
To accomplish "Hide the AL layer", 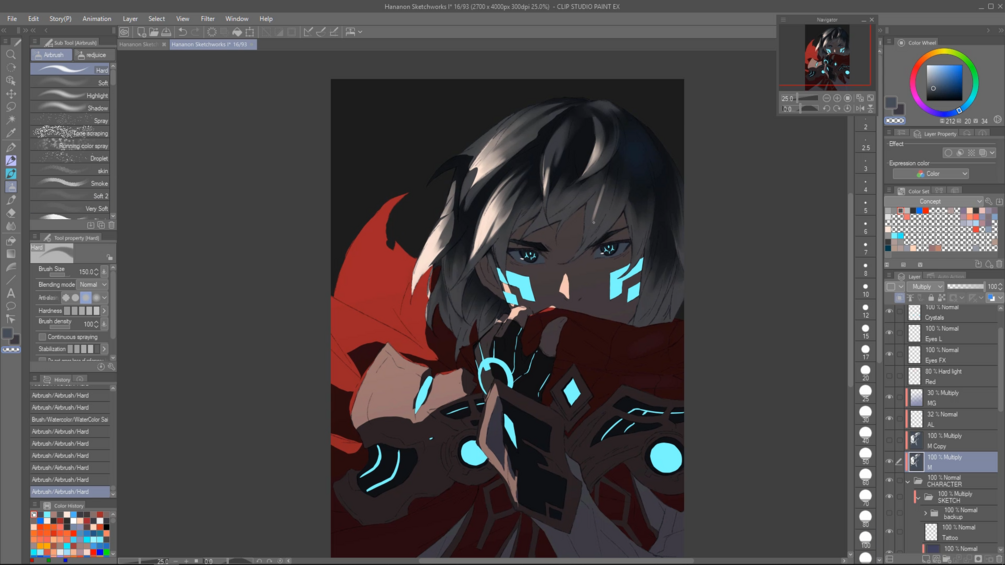I will [889, 419].
